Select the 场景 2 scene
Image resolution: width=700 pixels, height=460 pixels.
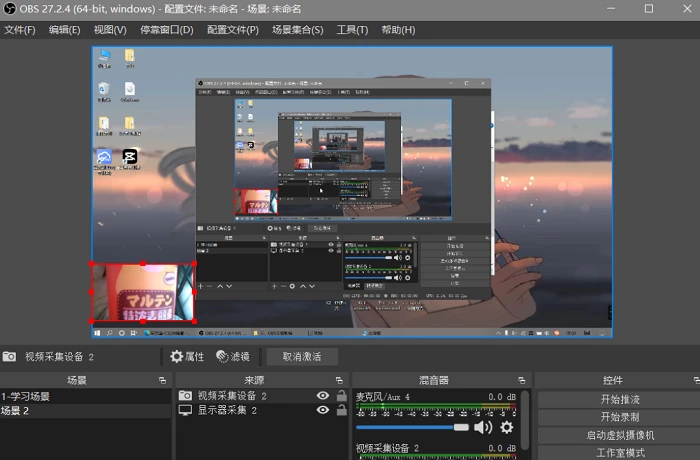click(85, 410)
